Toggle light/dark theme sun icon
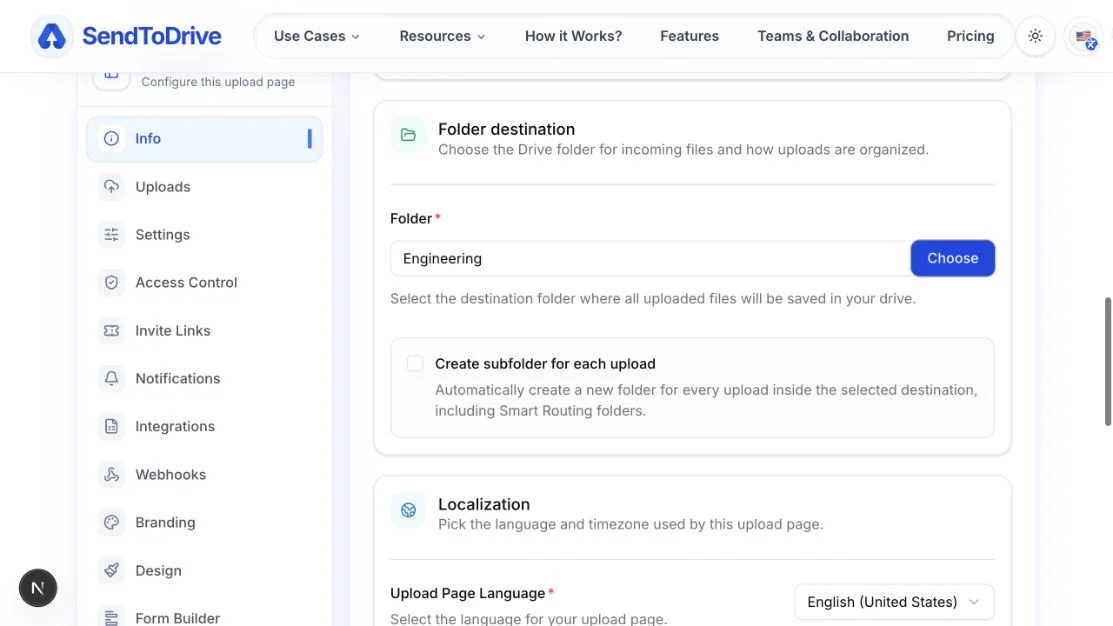This screenshot has height=626, width=1113. [x=1035, y=36]
